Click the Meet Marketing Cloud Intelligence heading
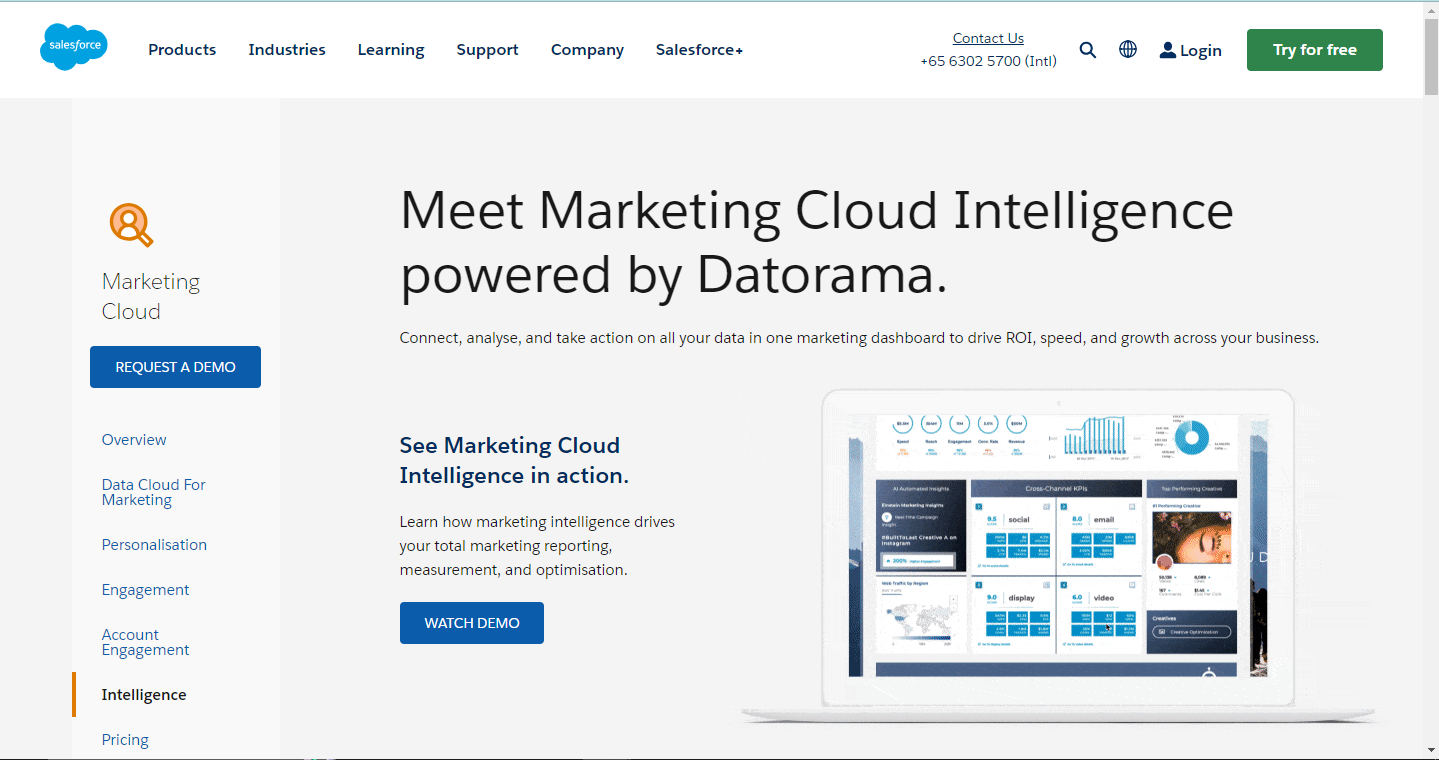 817,242
